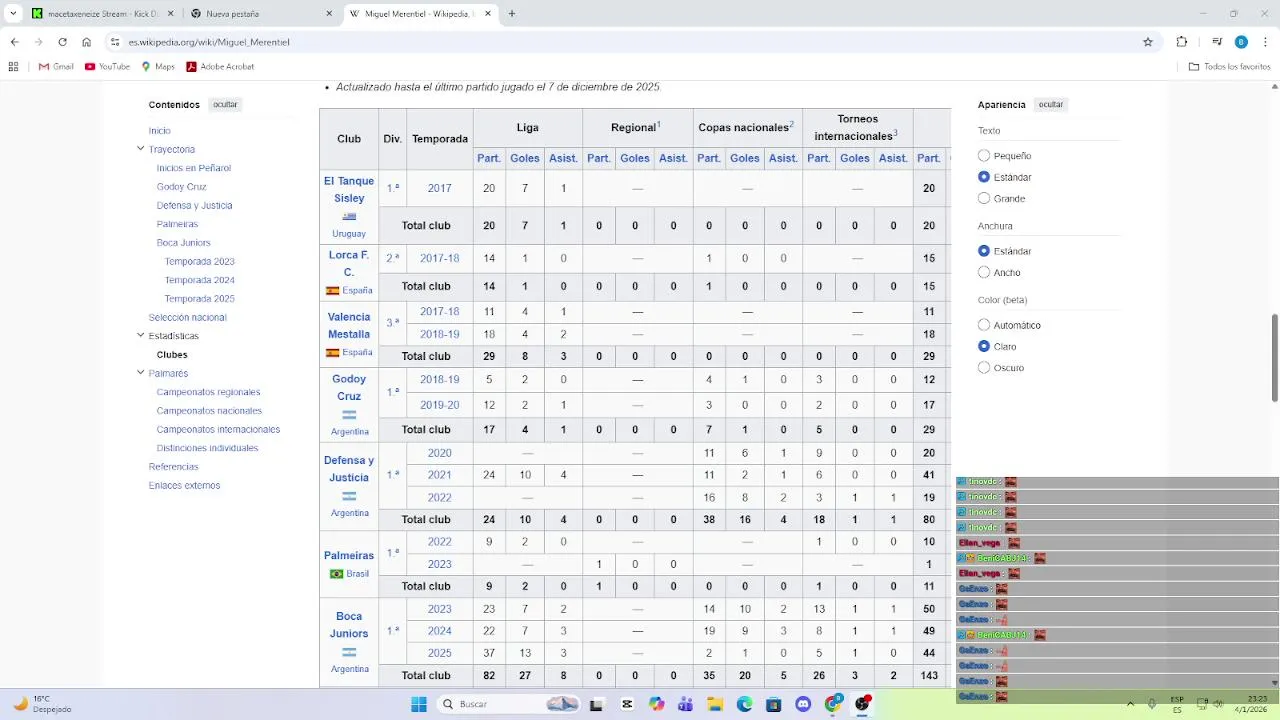Hide the Apariencia panel
1280x720 pixels.
coord(1051,104)
